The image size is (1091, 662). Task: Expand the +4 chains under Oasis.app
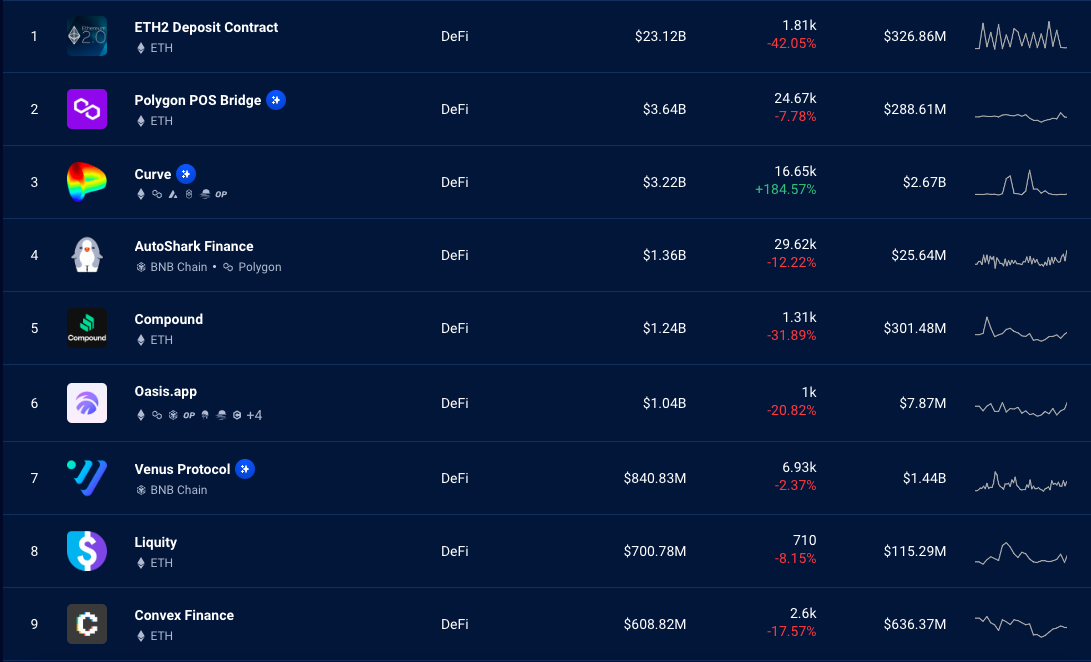255,416
